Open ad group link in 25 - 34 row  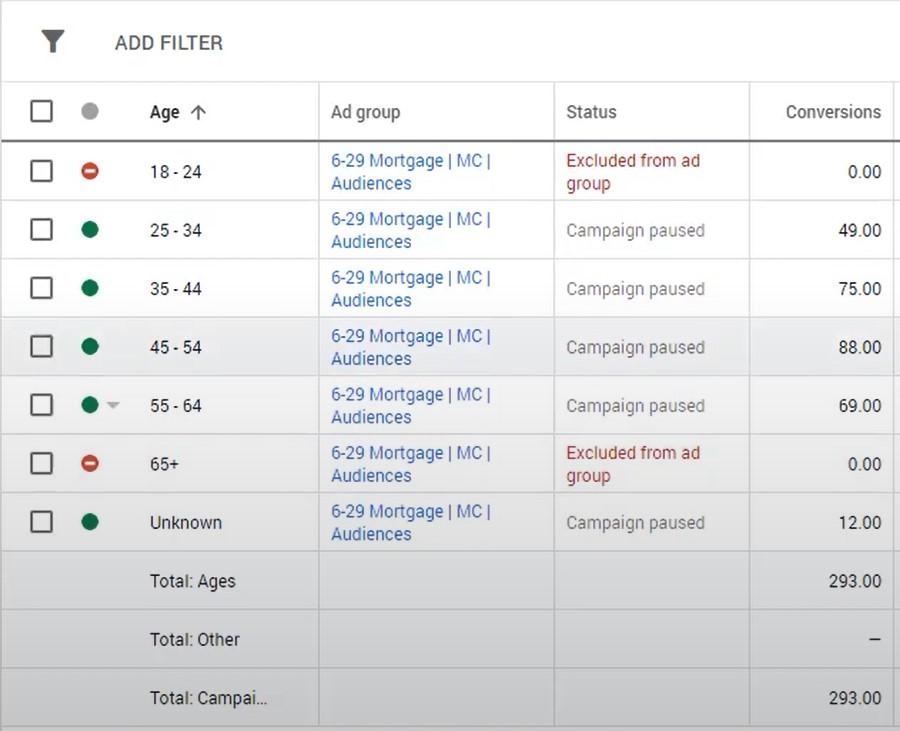(410, 230)
